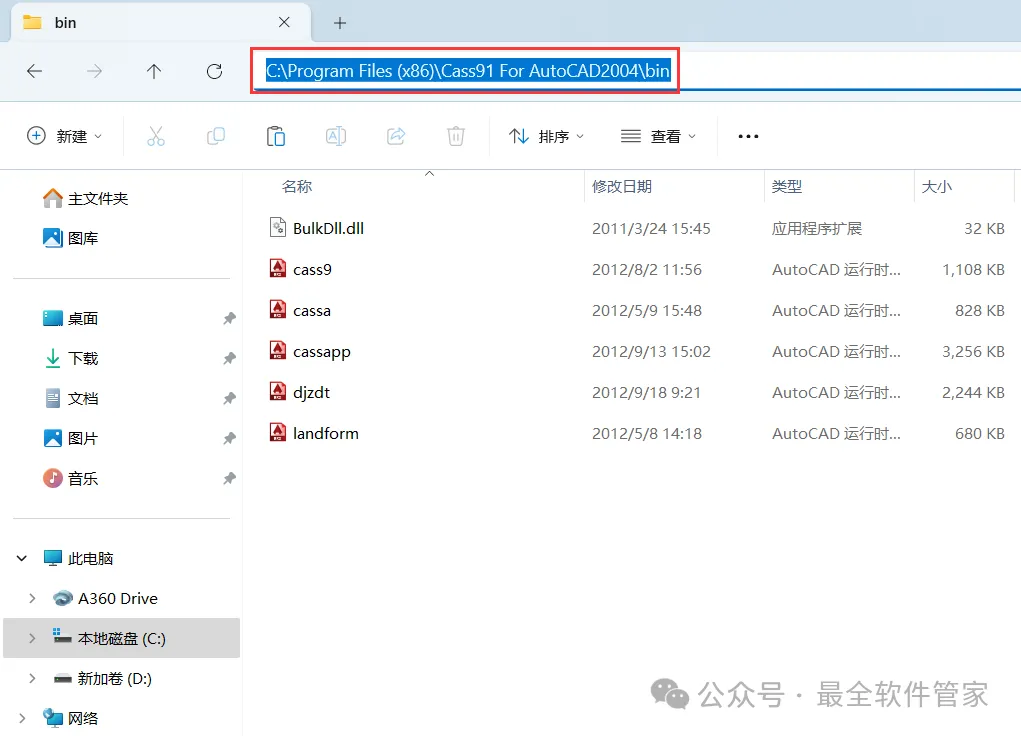Open 下载 (Downloads) in sidebar
Image resolution: width=1021 pixels, height=736 pixels.
click(70, 358)
